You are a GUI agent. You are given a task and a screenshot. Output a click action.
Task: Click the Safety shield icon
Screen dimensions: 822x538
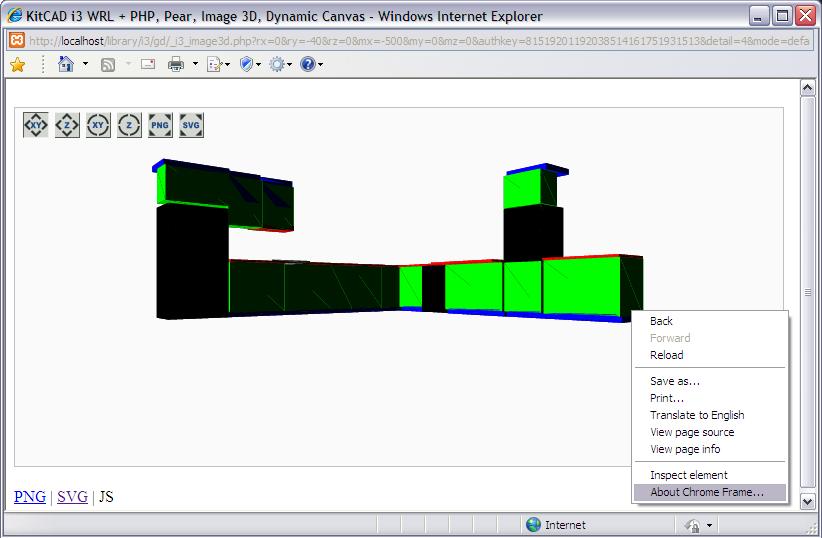tap(246, 64)
